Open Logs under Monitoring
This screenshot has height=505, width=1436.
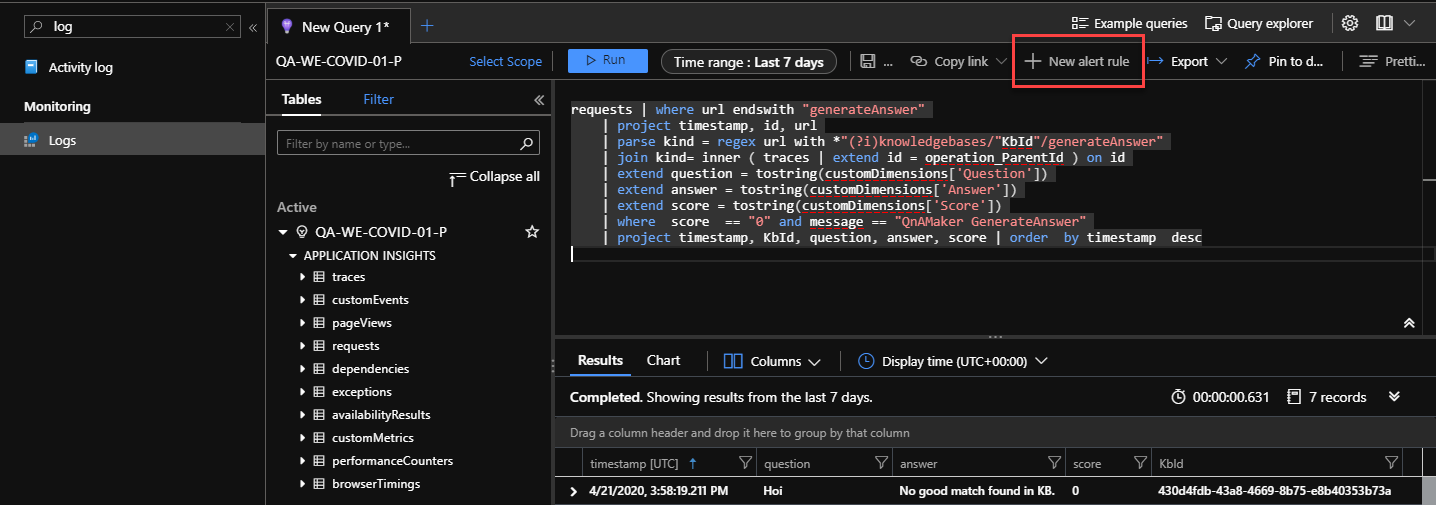tap(62, 141)
